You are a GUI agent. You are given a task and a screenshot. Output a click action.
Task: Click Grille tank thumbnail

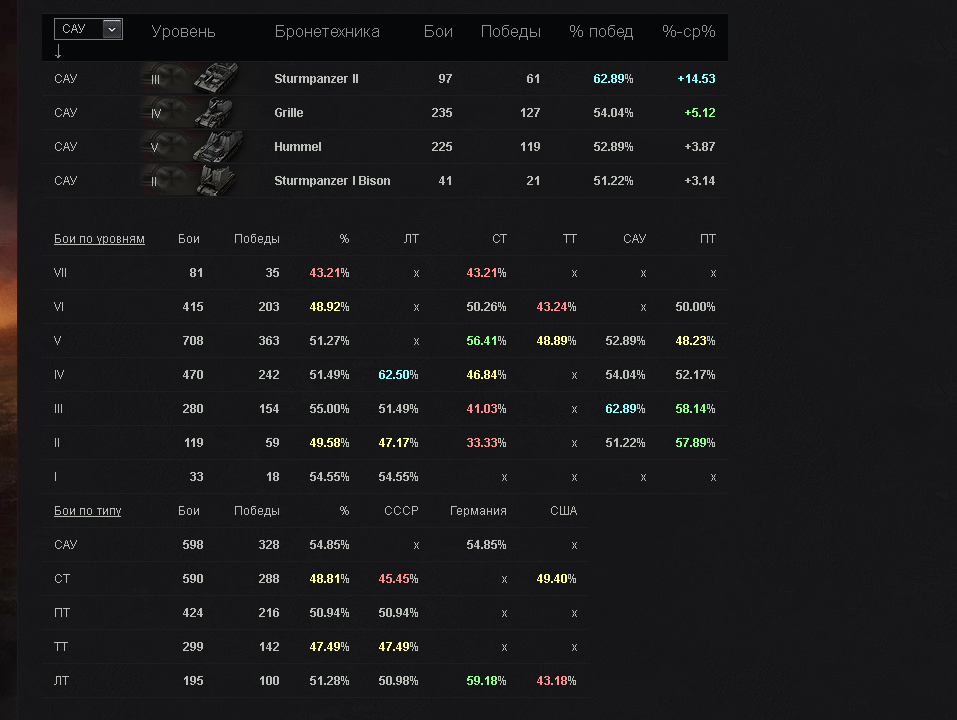tap(215, 112)
